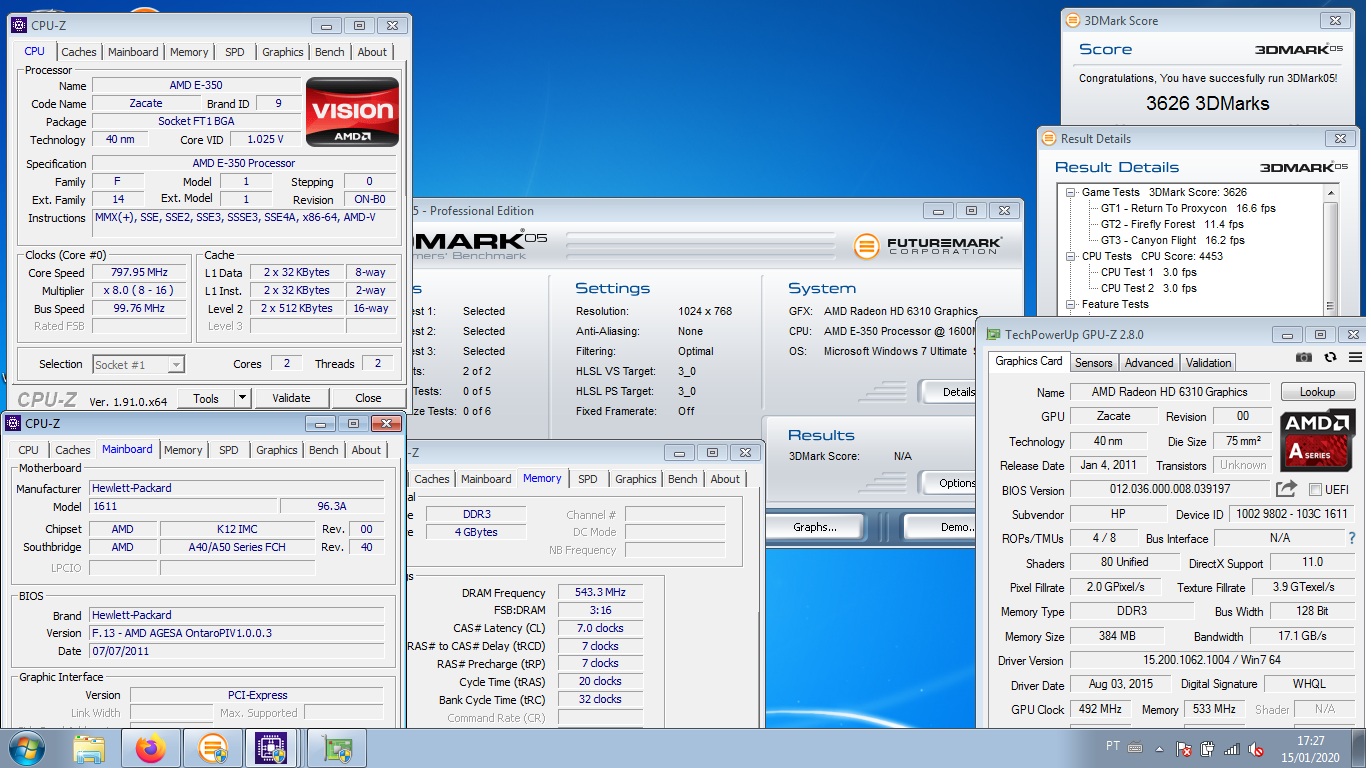Image resolution: width=1371 pixels, height=768 pixels.
Task: Click the GPU-Z title bar app icon
Action: tap(993, 335)
